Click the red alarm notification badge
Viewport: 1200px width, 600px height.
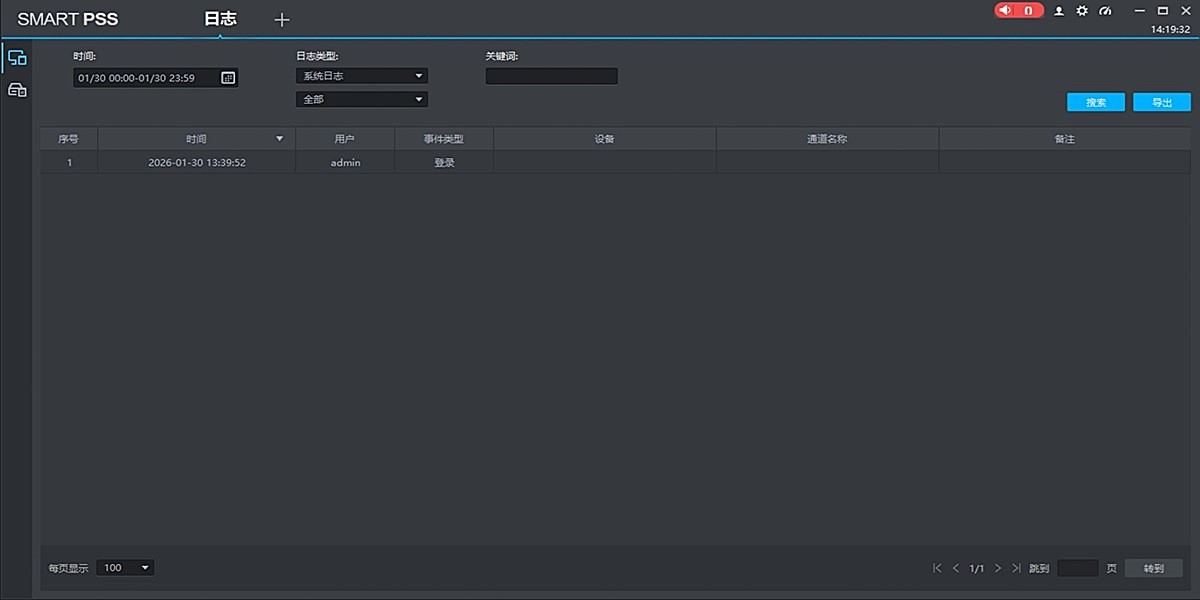(x=1018, y=9)
